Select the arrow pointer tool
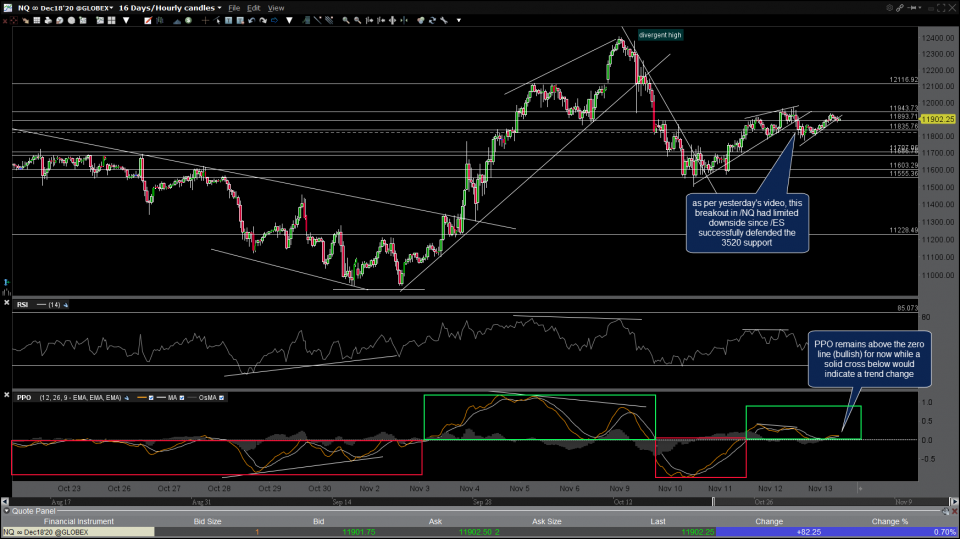 (217, 20)
